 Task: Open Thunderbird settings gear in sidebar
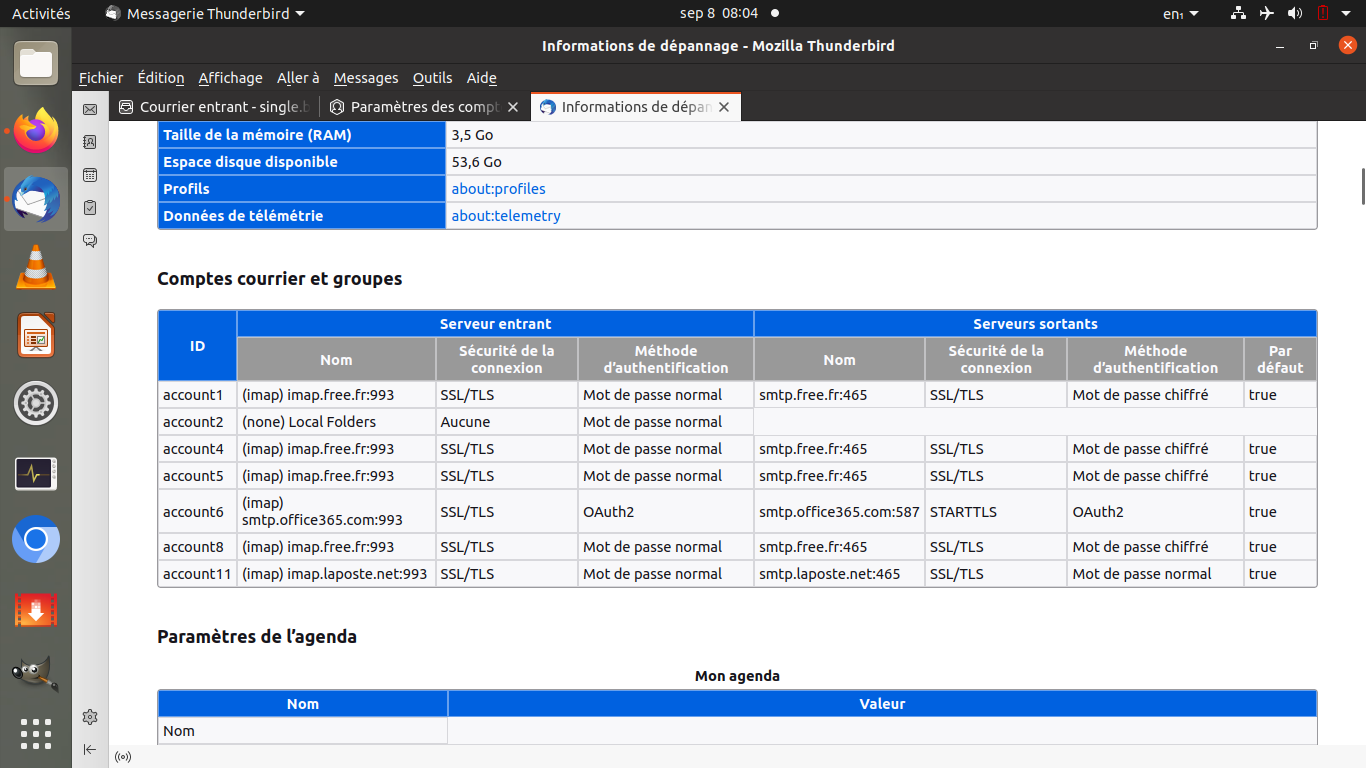pos(90,716)
